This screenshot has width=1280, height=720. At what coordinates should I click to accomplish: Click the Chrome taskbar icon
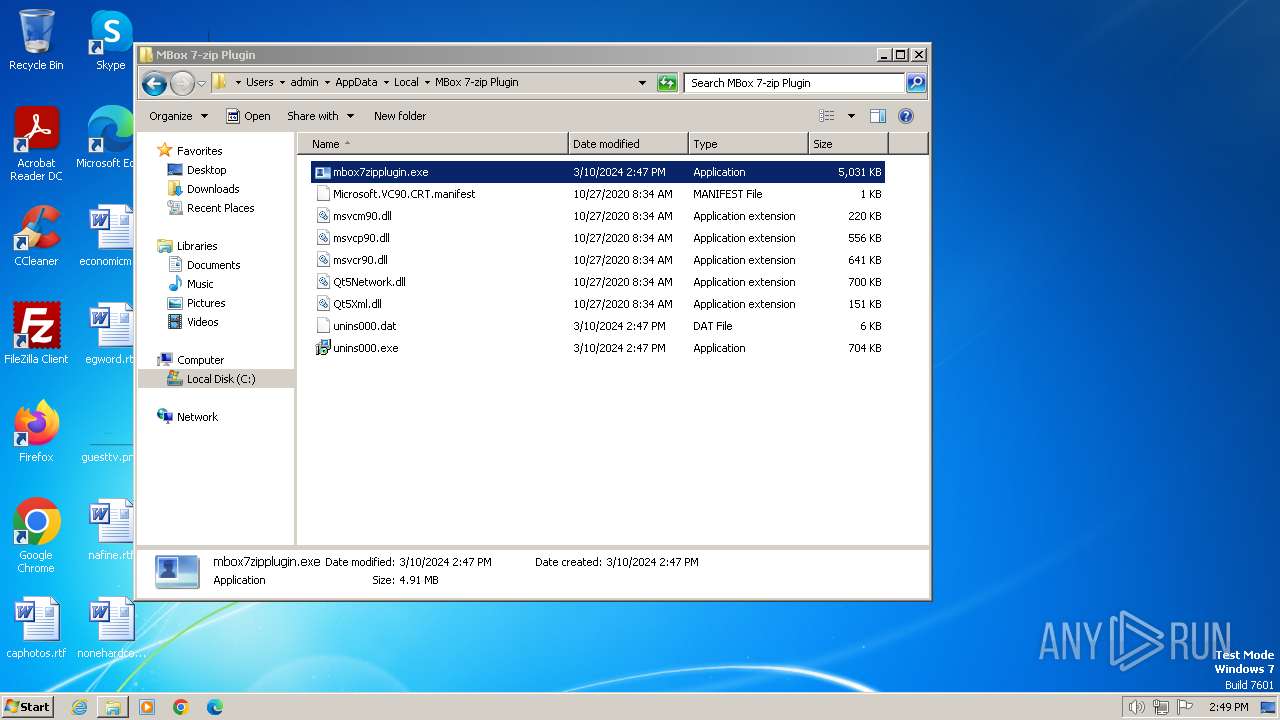(181, 707)
